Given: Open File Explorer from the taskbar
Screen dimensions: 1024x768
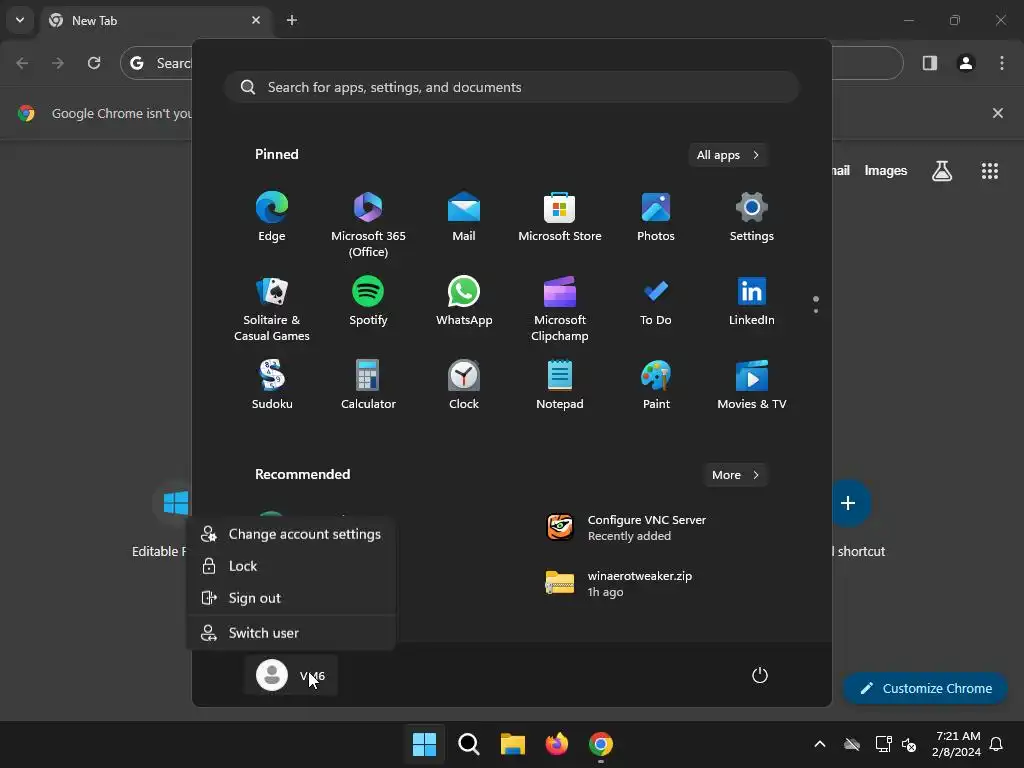Looking at the screenshot, I should [513, 744].
